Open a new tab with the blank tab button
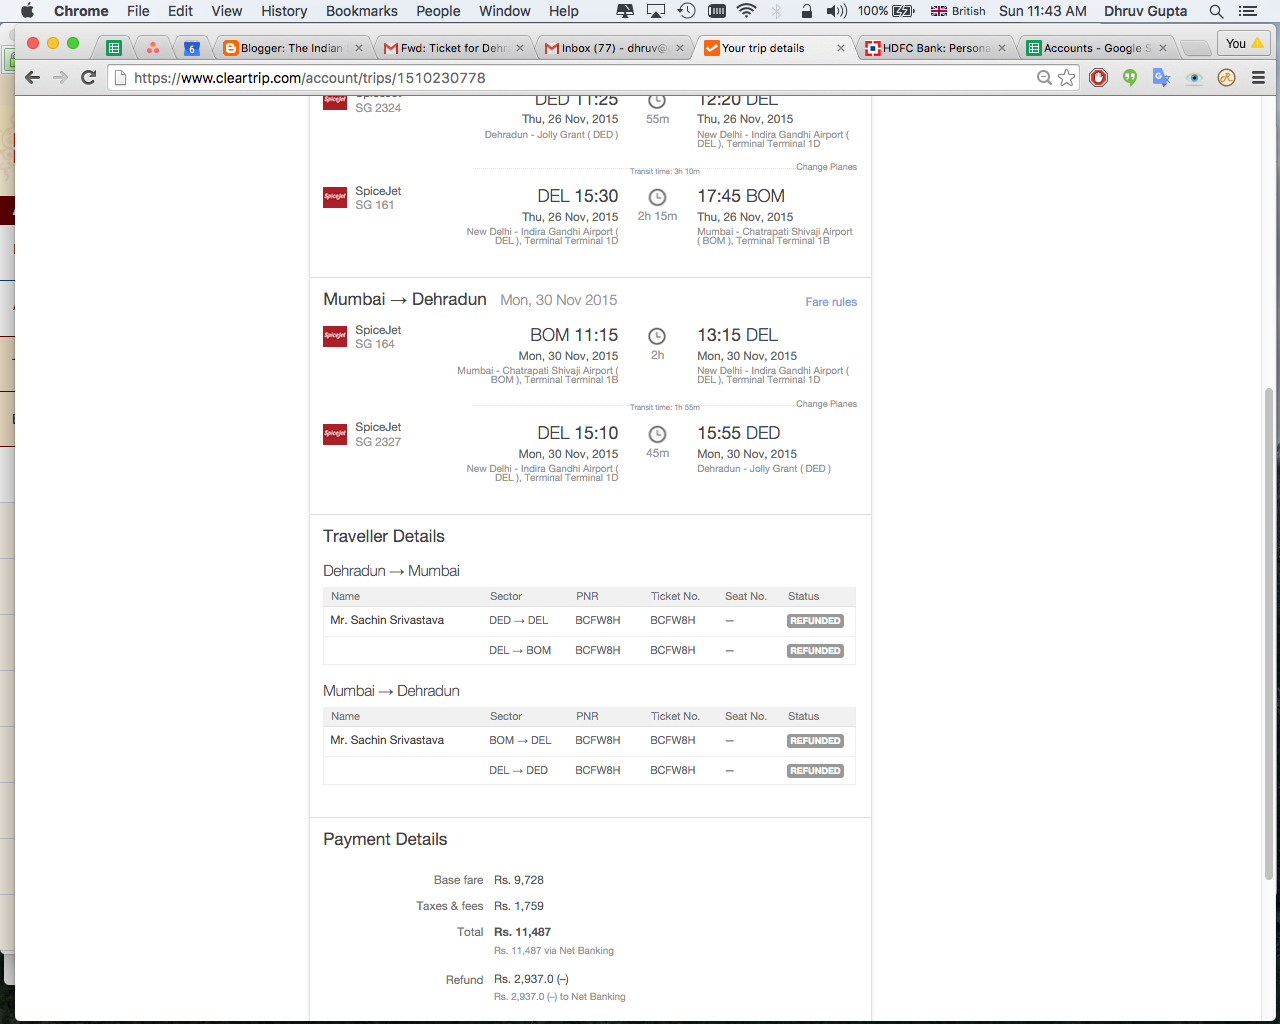The image size is (1280, 1024). pyautogui.click(x=1194, y=48)
